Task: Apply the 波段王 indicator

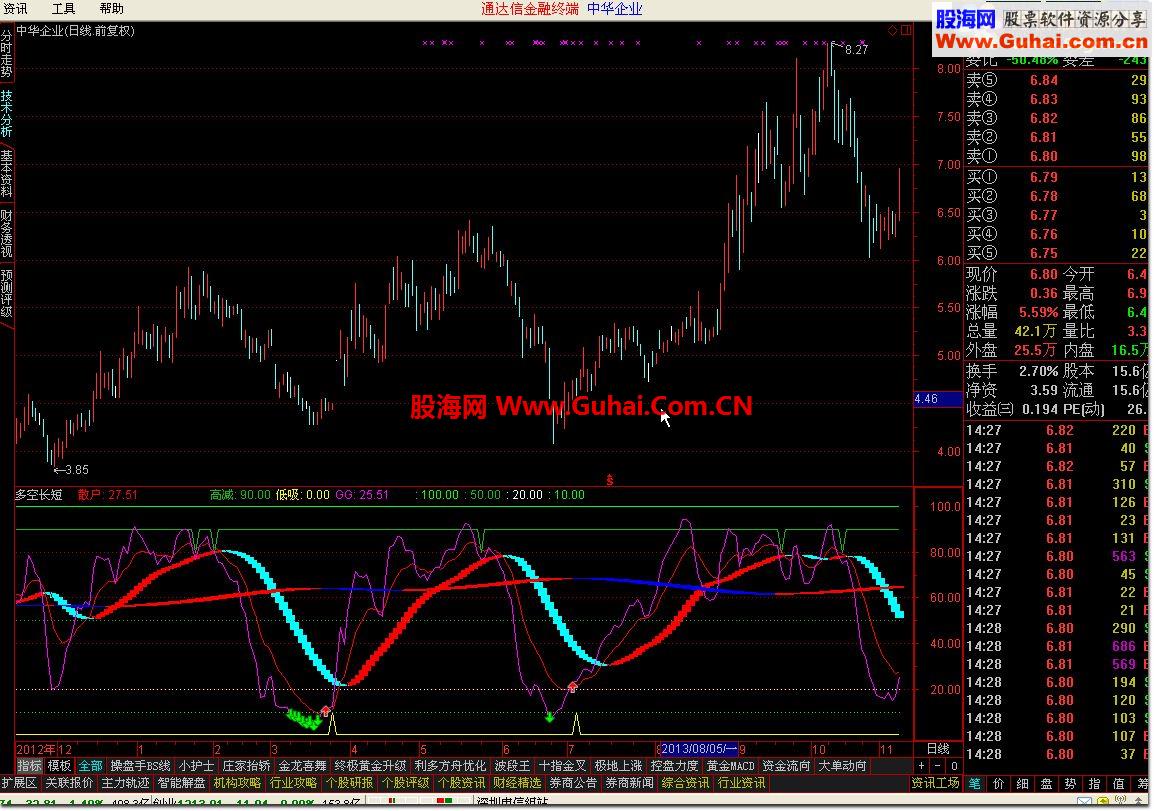Action: (x=512, y=766)
